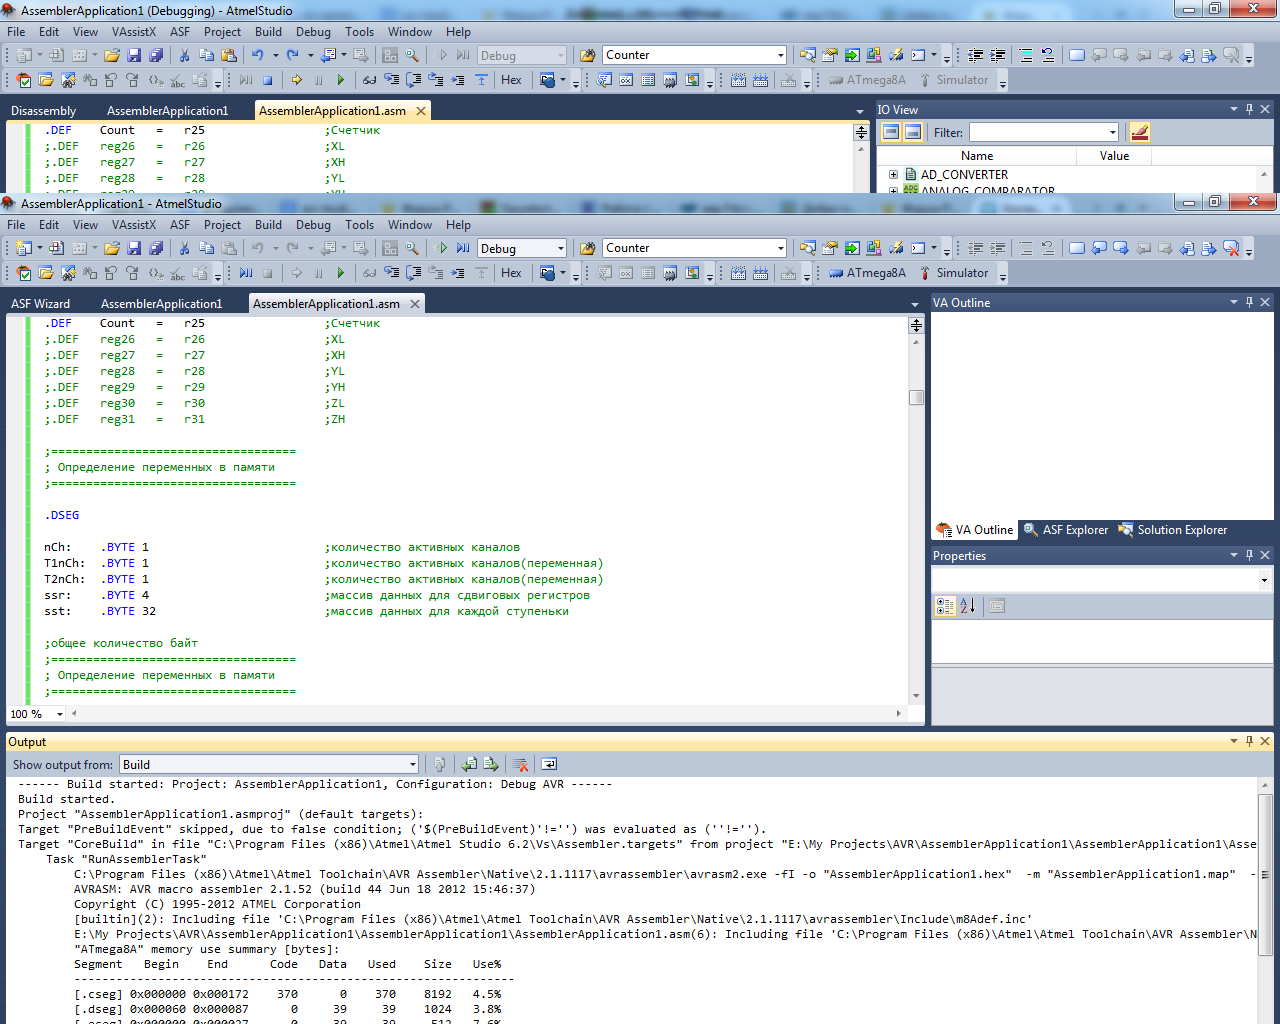Click IO View filter clear eraser icon
The width and height of the screenshot is (1280, 1024).
(1139, 132)
